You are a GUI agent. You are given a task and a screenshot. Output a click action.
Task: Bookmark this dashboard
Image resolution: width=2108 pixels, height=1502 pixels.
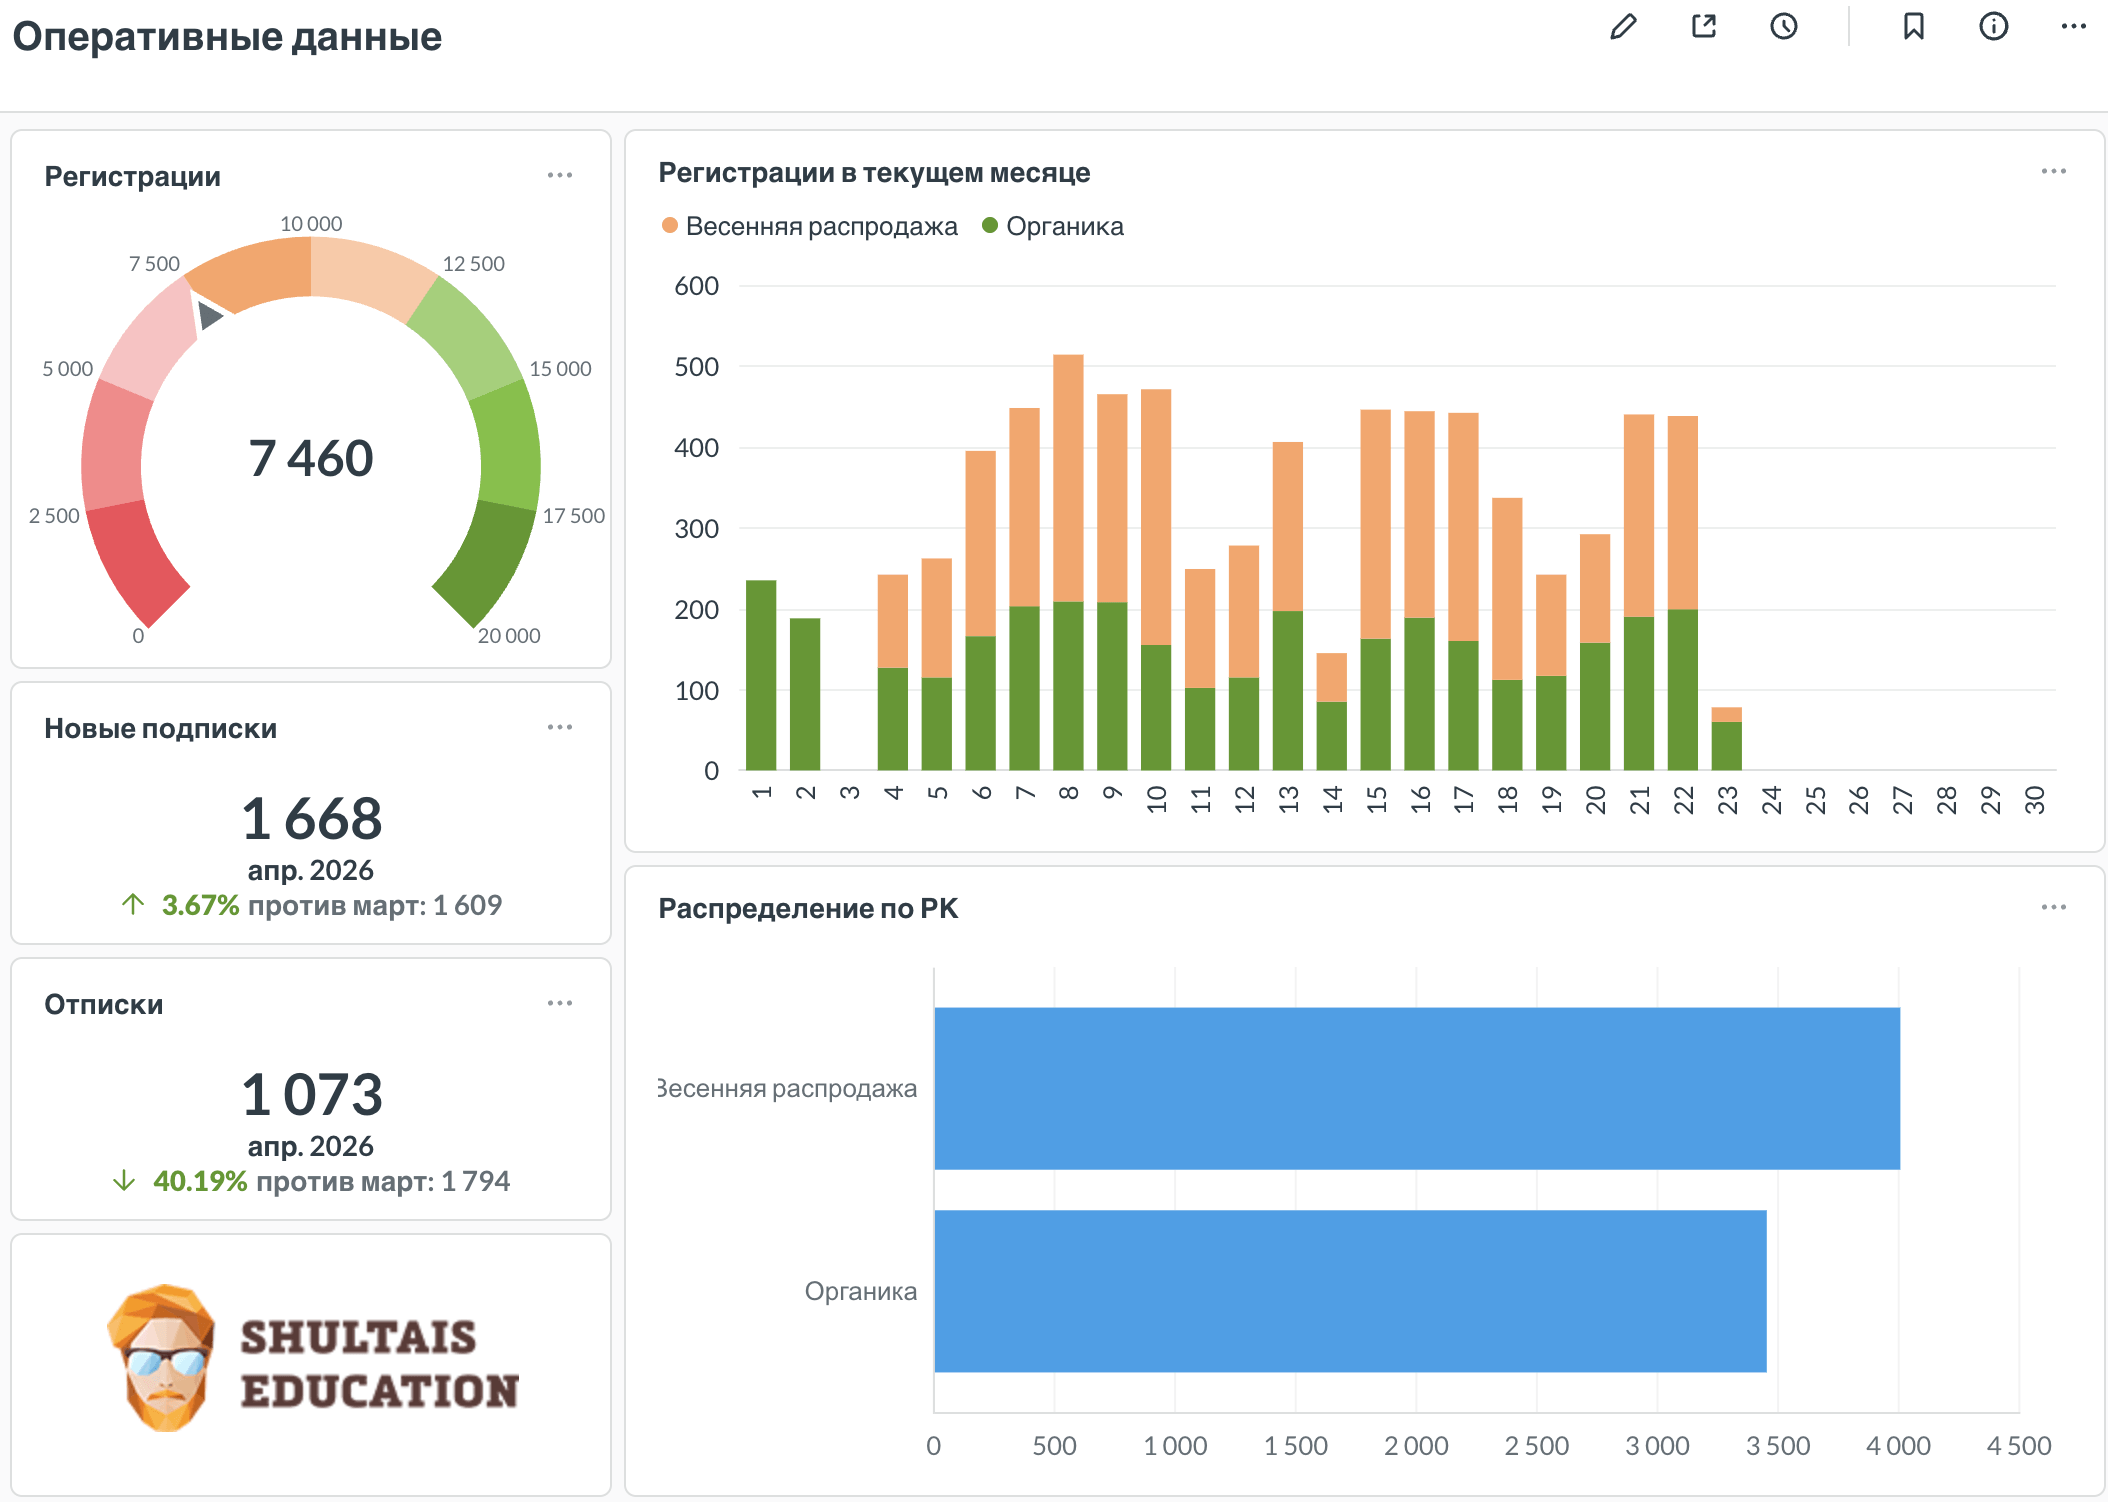[1913, 27]
